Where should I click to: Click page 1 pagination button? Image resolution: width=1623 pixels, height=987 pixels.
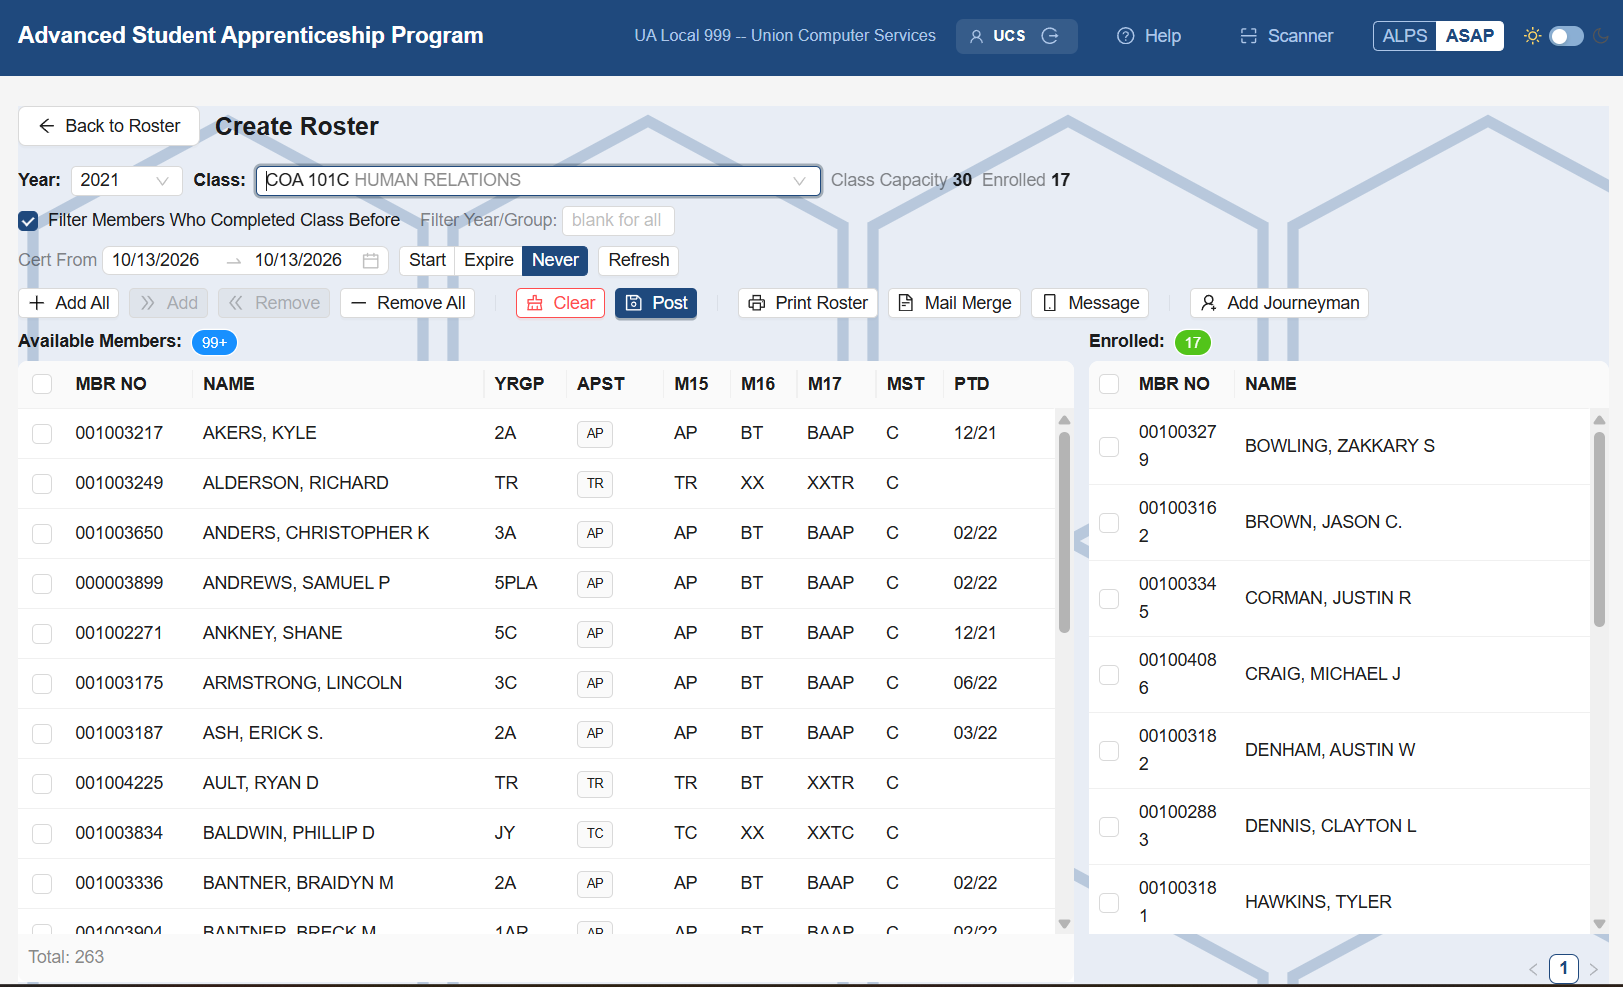pos(1563,968)
